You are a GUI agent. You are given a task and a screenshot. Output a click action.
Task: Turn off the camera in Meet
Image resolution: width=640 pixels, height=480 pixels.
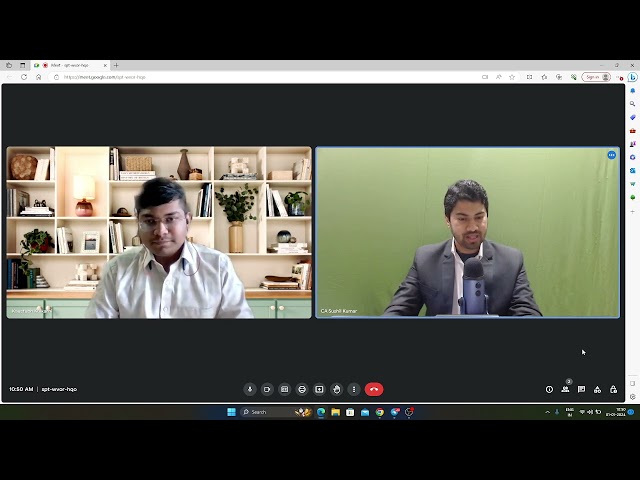[267, 389]
